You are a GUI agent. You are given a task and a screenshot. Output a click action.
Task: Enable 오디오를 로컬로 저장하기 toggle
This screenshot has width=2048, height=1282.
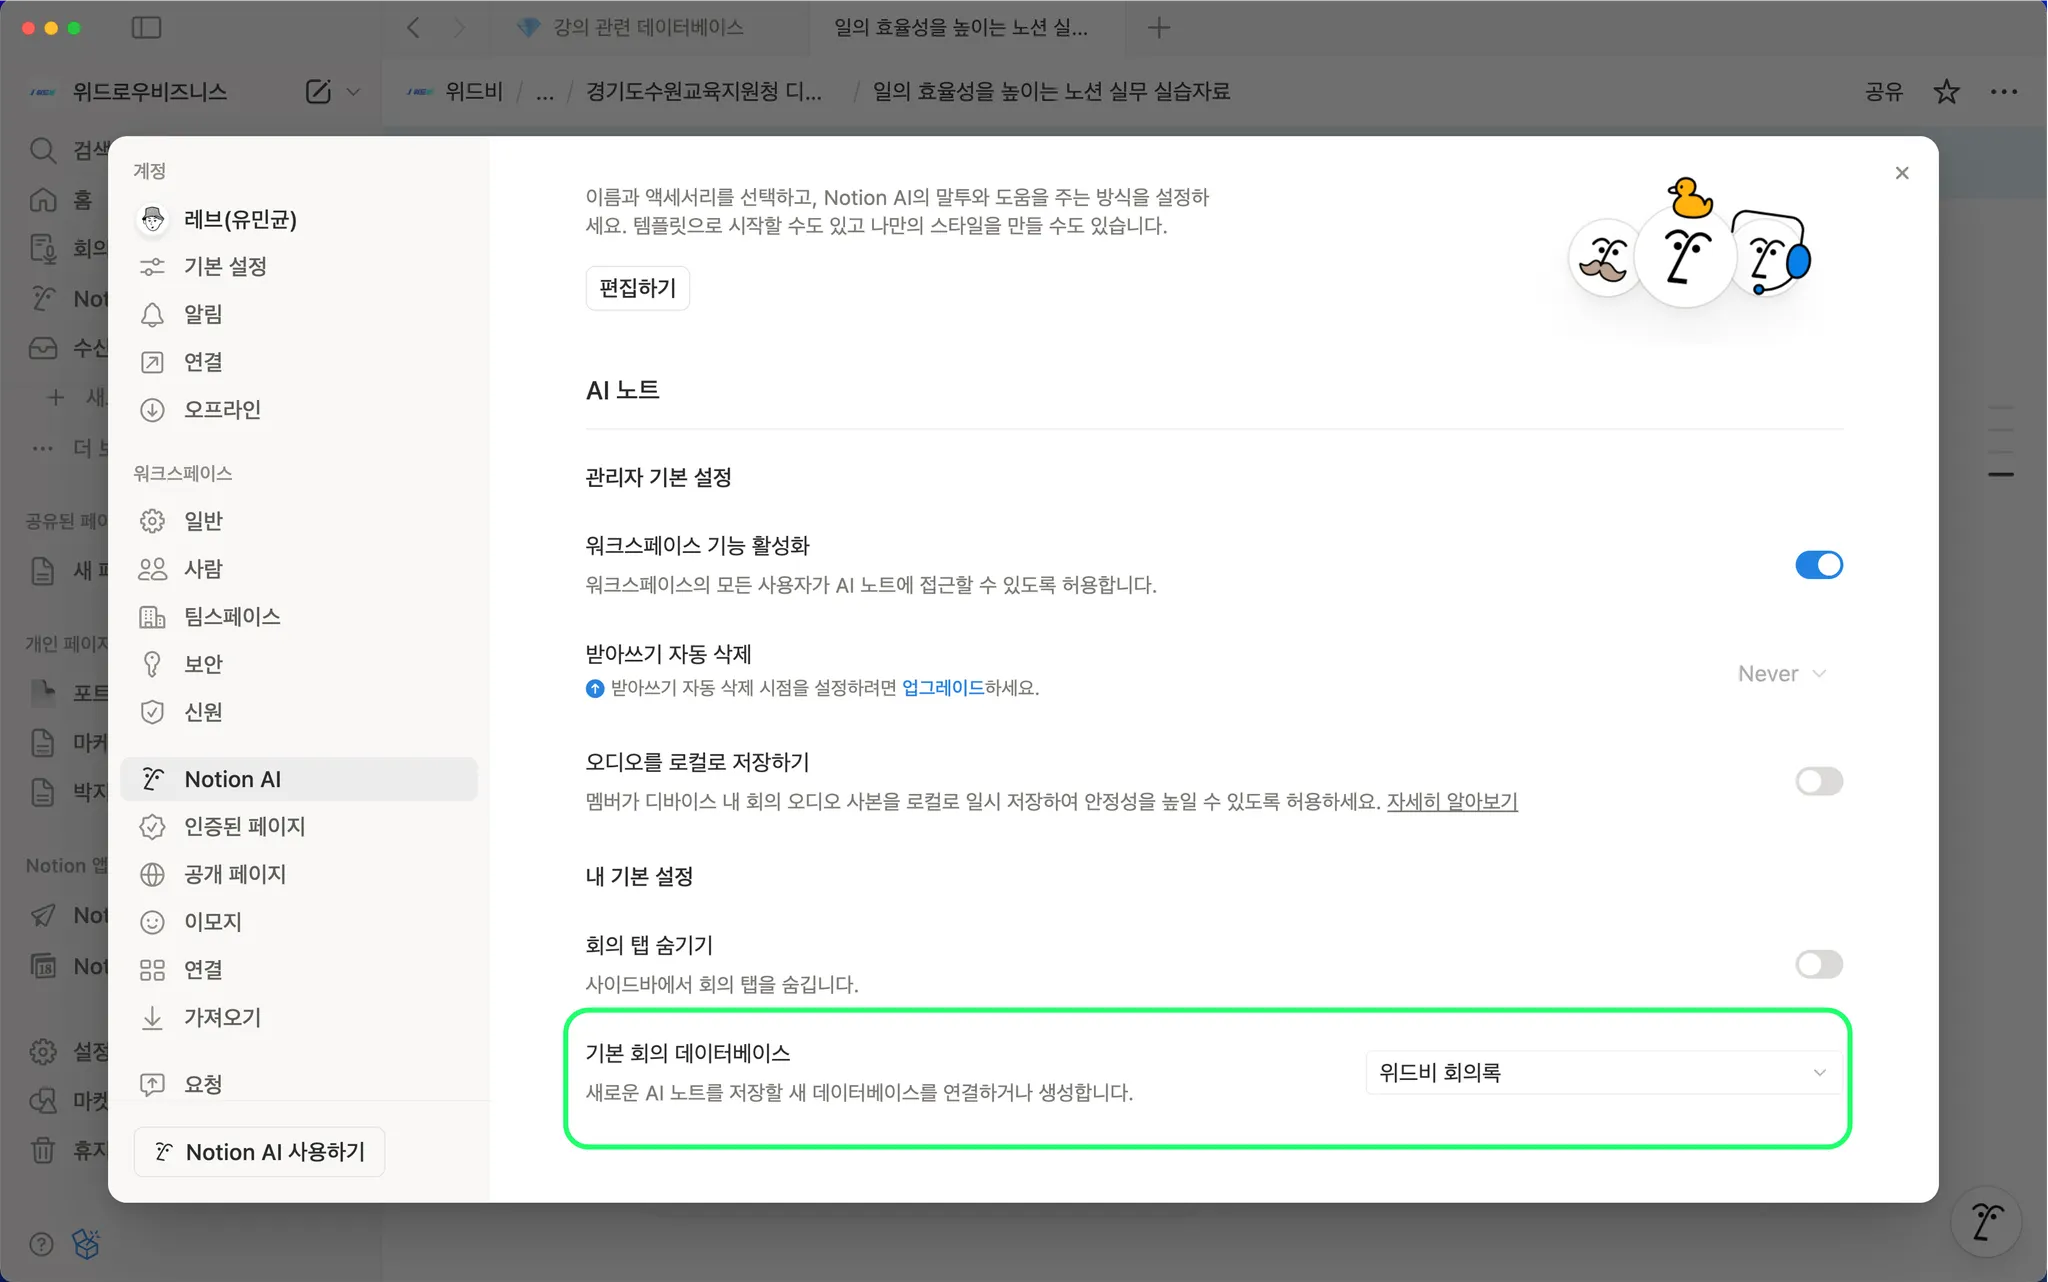coord(1818,781)
